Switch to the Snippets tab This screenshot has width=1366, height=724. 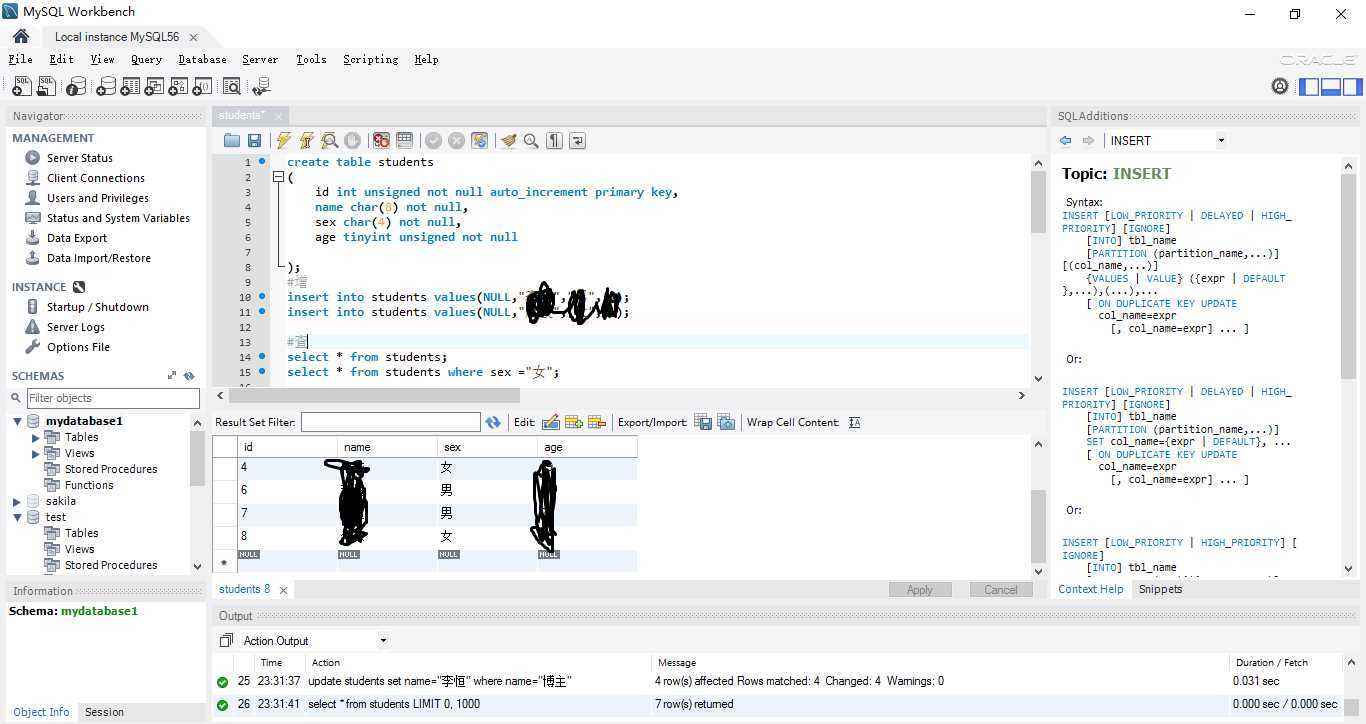click(1160, 589)
